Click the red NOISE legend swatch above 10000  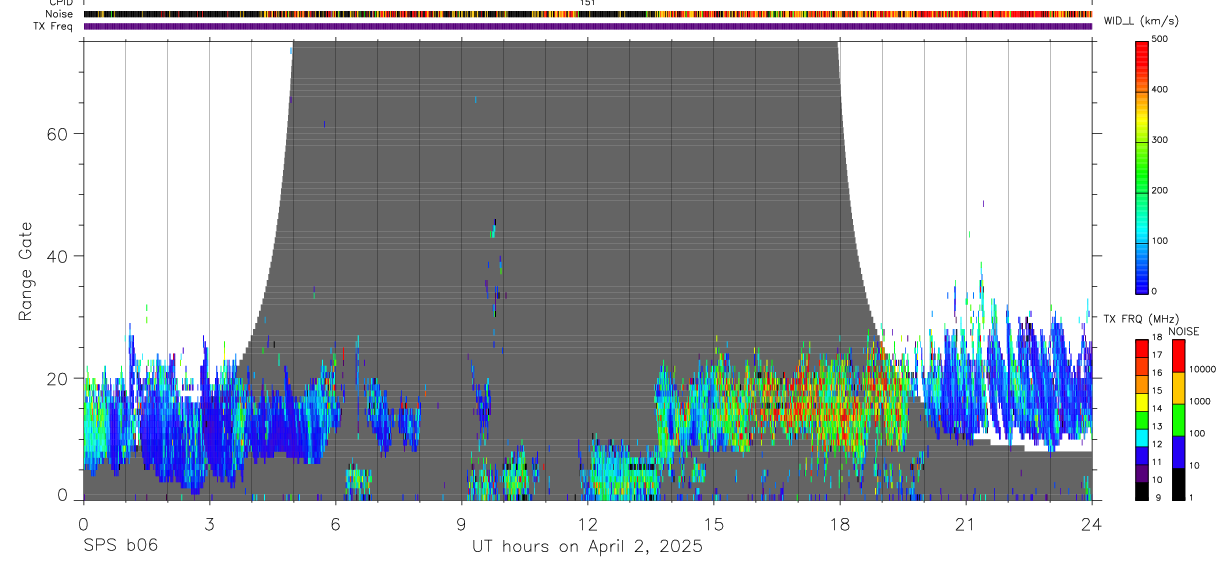tap(1178, 356)
